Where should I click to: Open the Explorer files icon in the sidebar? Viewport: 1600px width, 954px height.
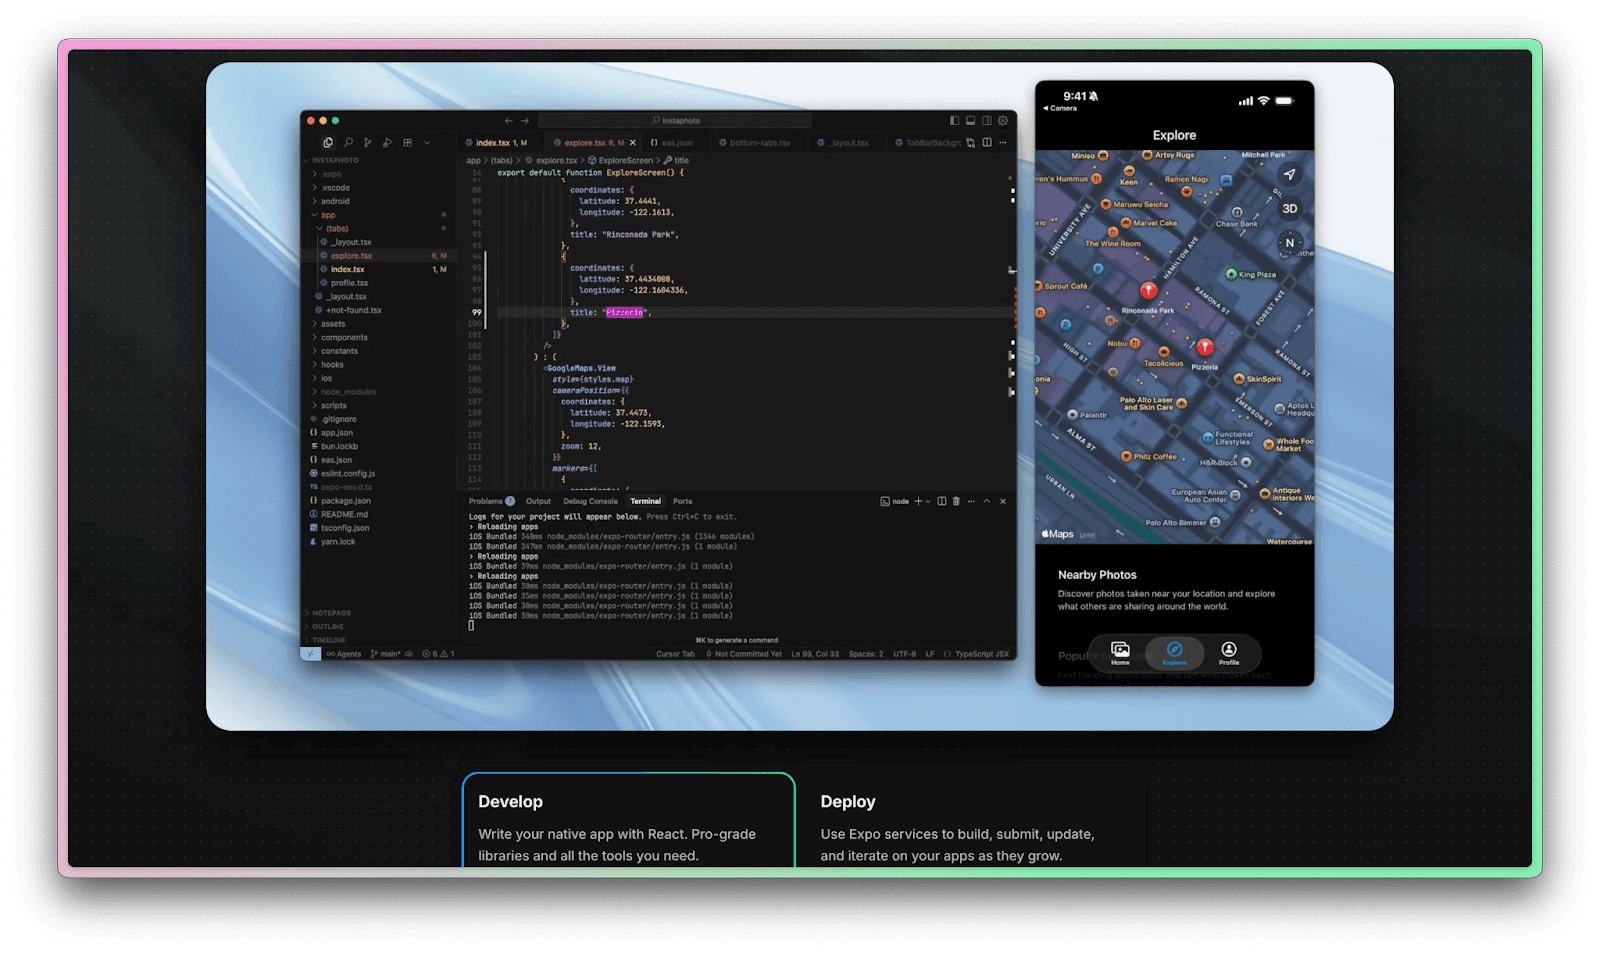click(327, 143)
